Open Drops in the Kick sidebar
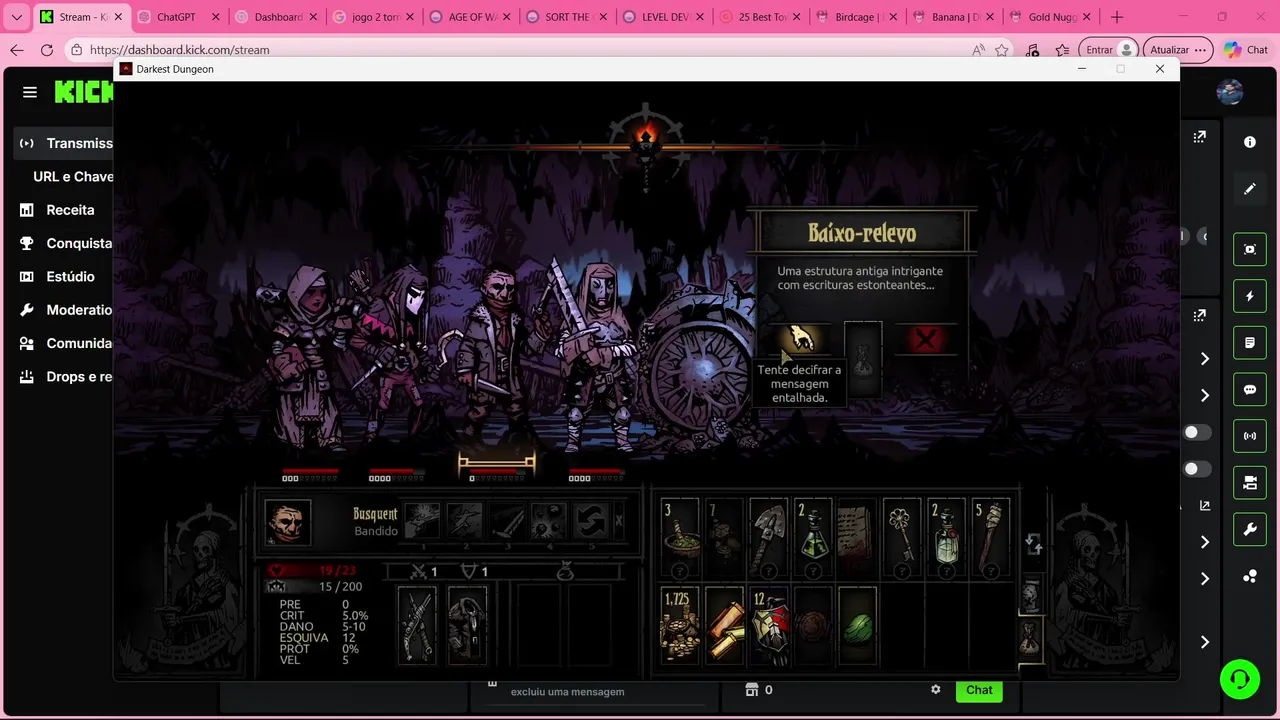 [66, 377]
